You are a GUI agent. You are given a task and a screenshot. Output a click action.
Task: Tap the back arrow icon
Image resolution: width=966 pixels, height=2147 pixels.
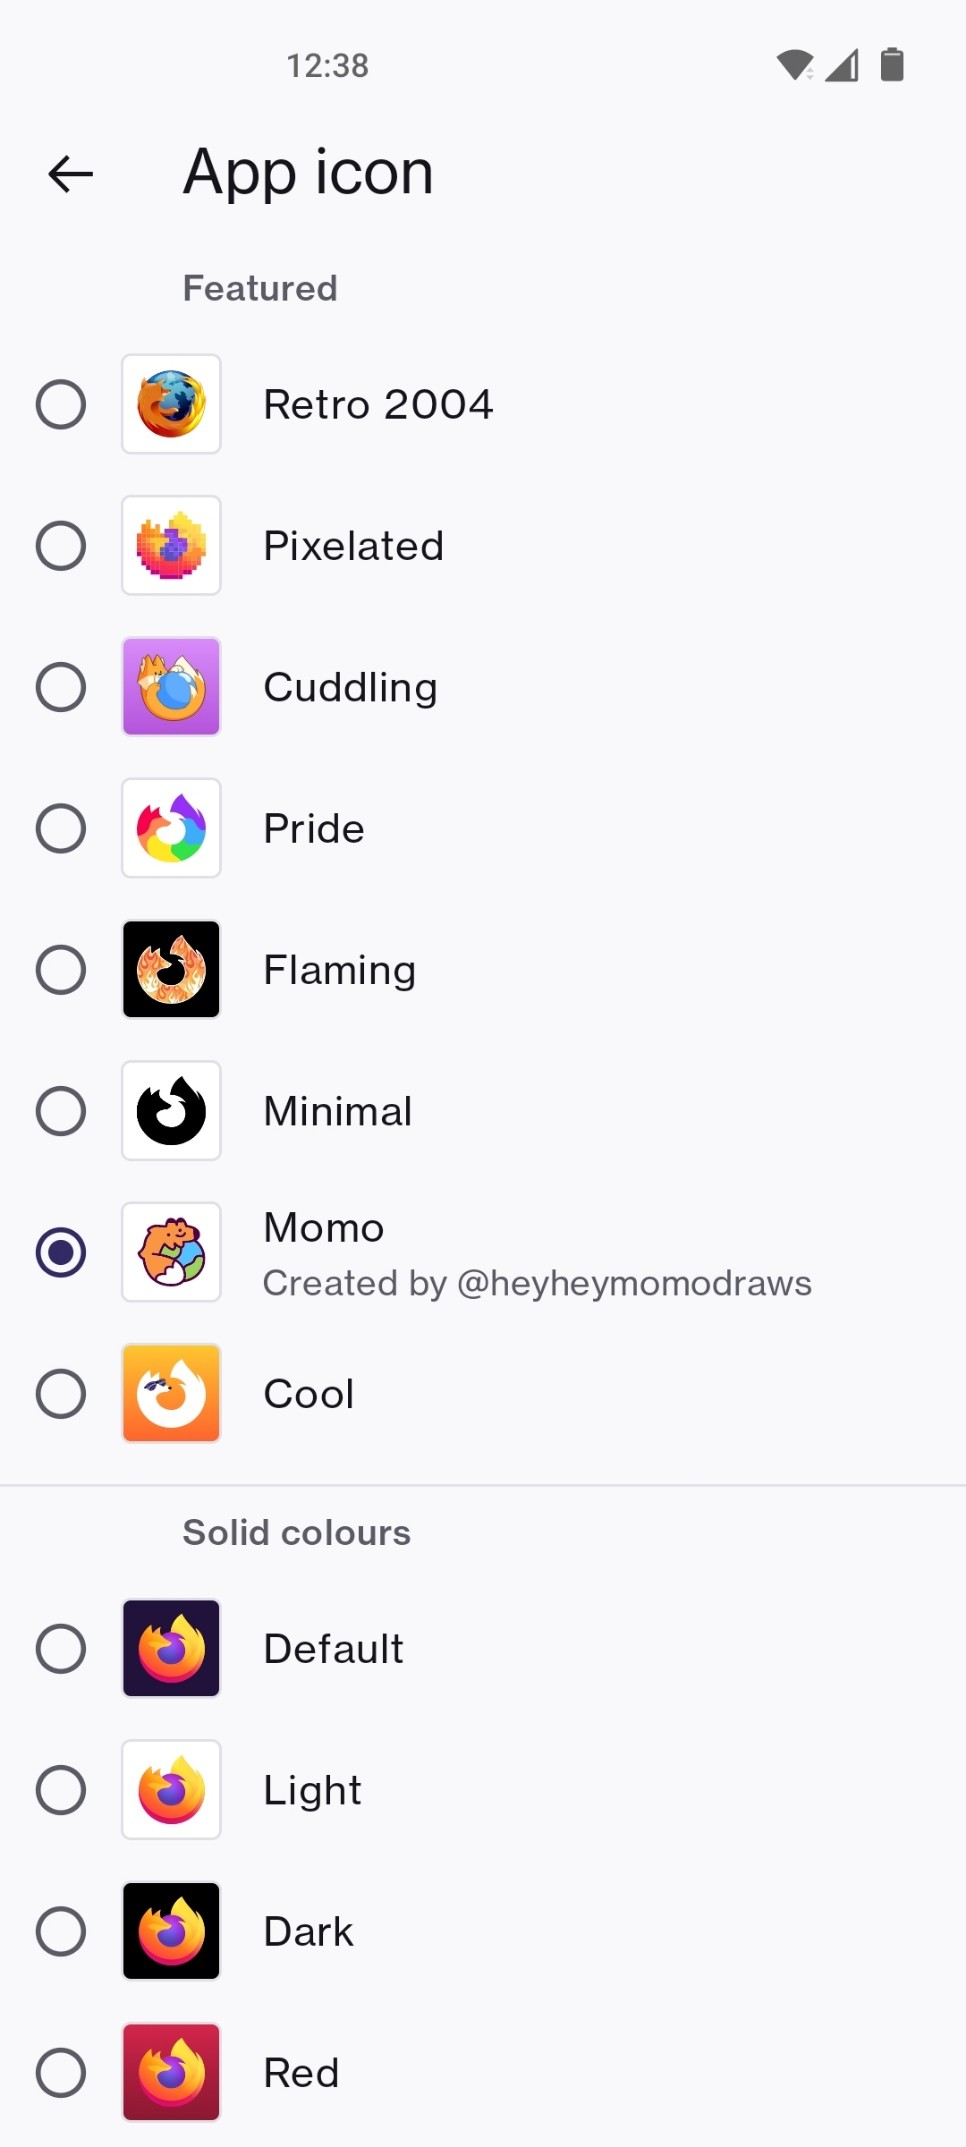tap(71, 174)
